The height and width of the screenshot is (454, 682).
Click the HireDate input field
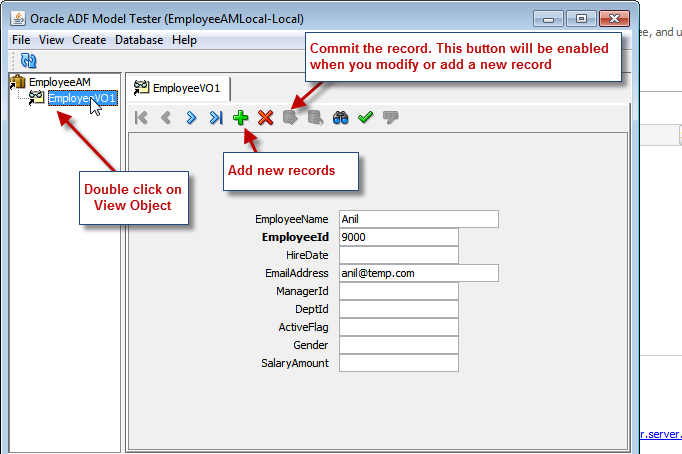coord(399,255)
